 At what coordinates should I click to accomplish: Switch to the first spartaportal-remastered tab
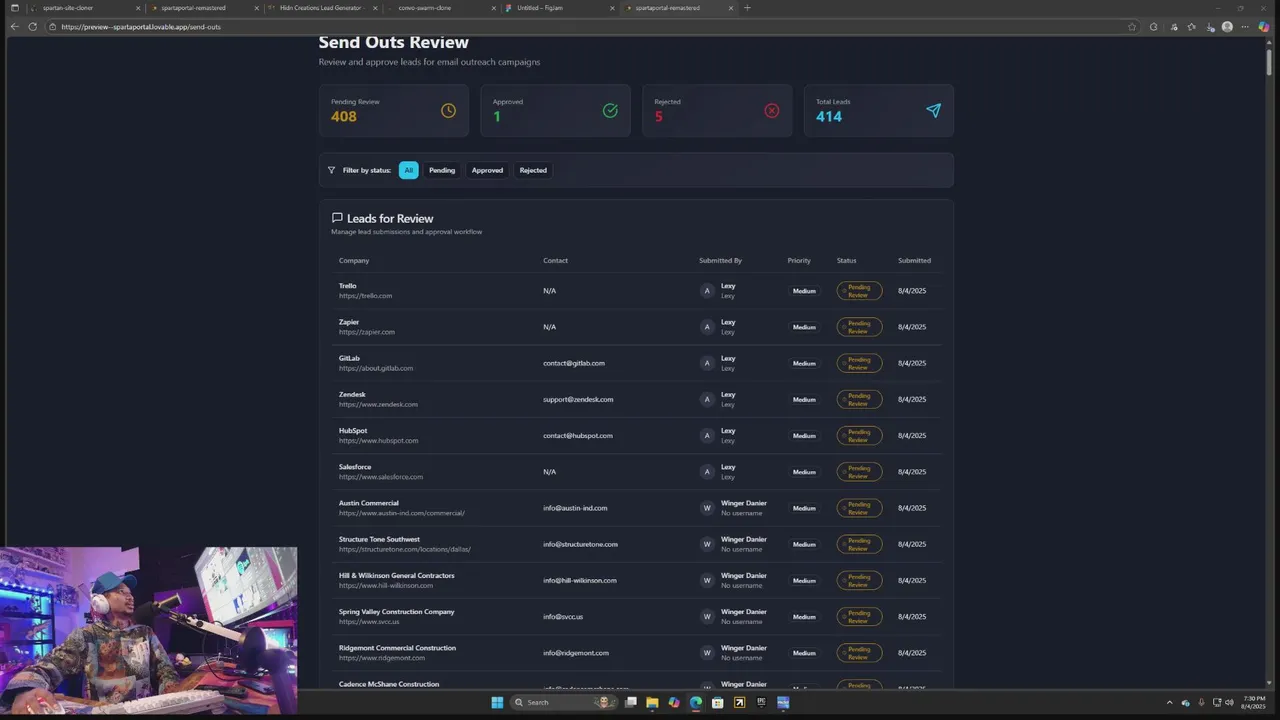(x=203, y=8)
